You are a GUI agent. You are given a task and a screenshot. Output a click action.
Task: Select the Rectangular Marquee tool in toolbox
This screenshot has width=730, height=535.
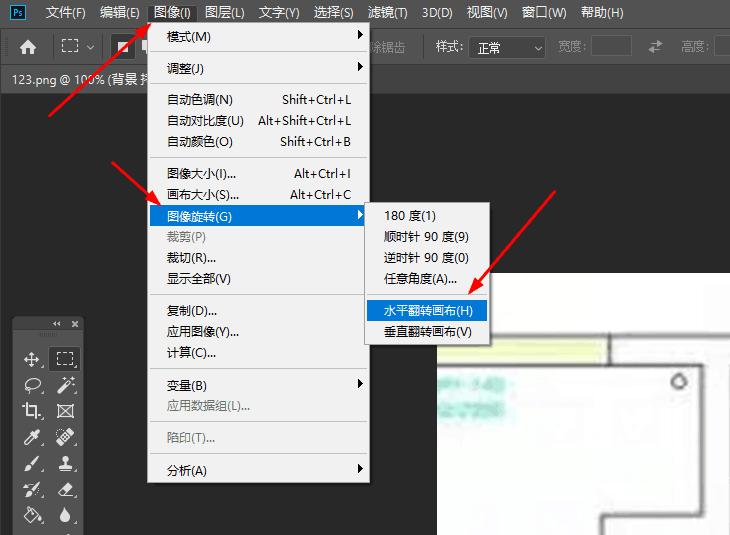click(65, 359)
